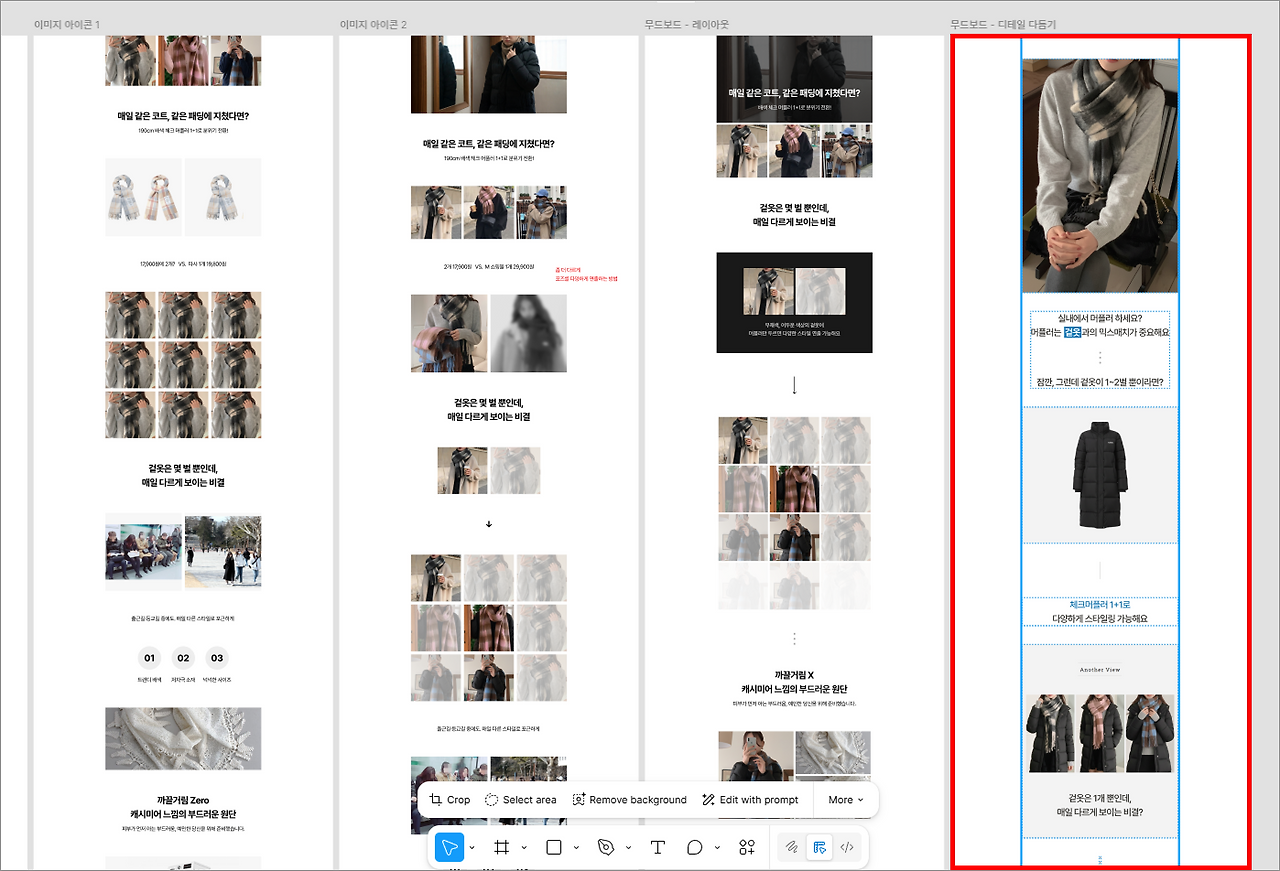
Task: Click the 'Another View' label
Action: (x=1100, y=670)
